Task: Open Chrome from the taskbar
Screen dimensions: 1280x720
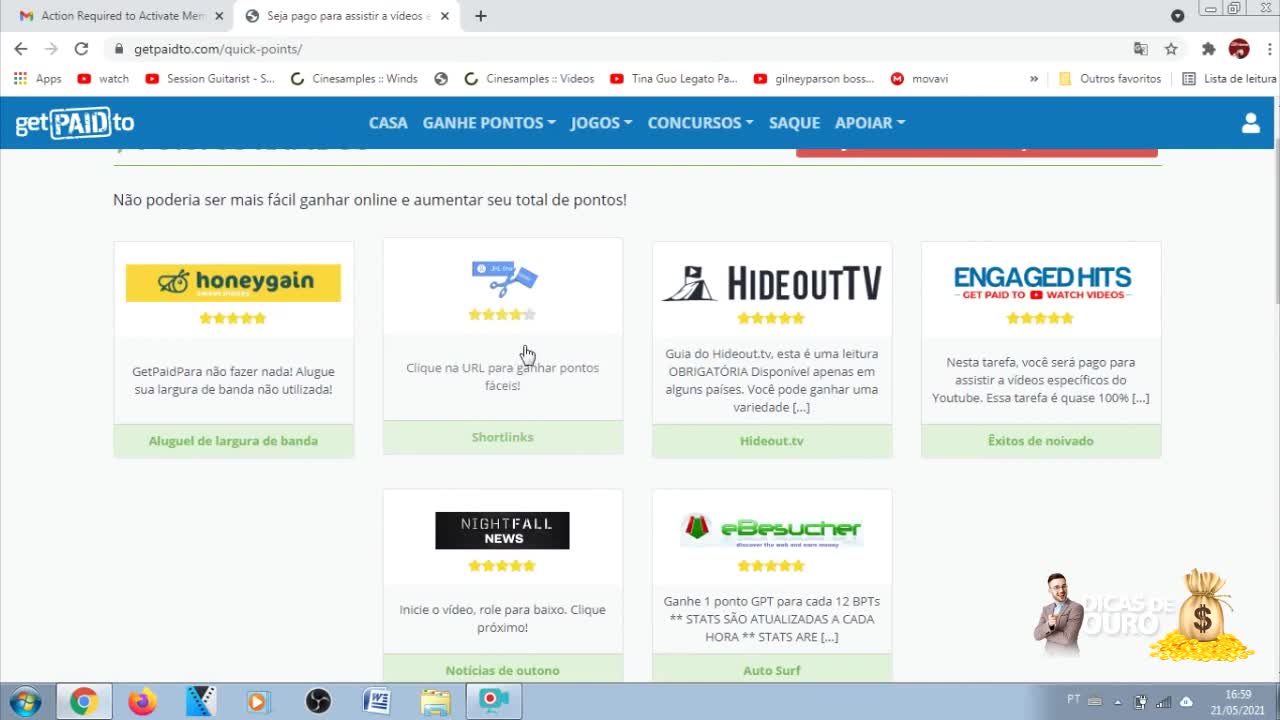Action: coord(83,702)
